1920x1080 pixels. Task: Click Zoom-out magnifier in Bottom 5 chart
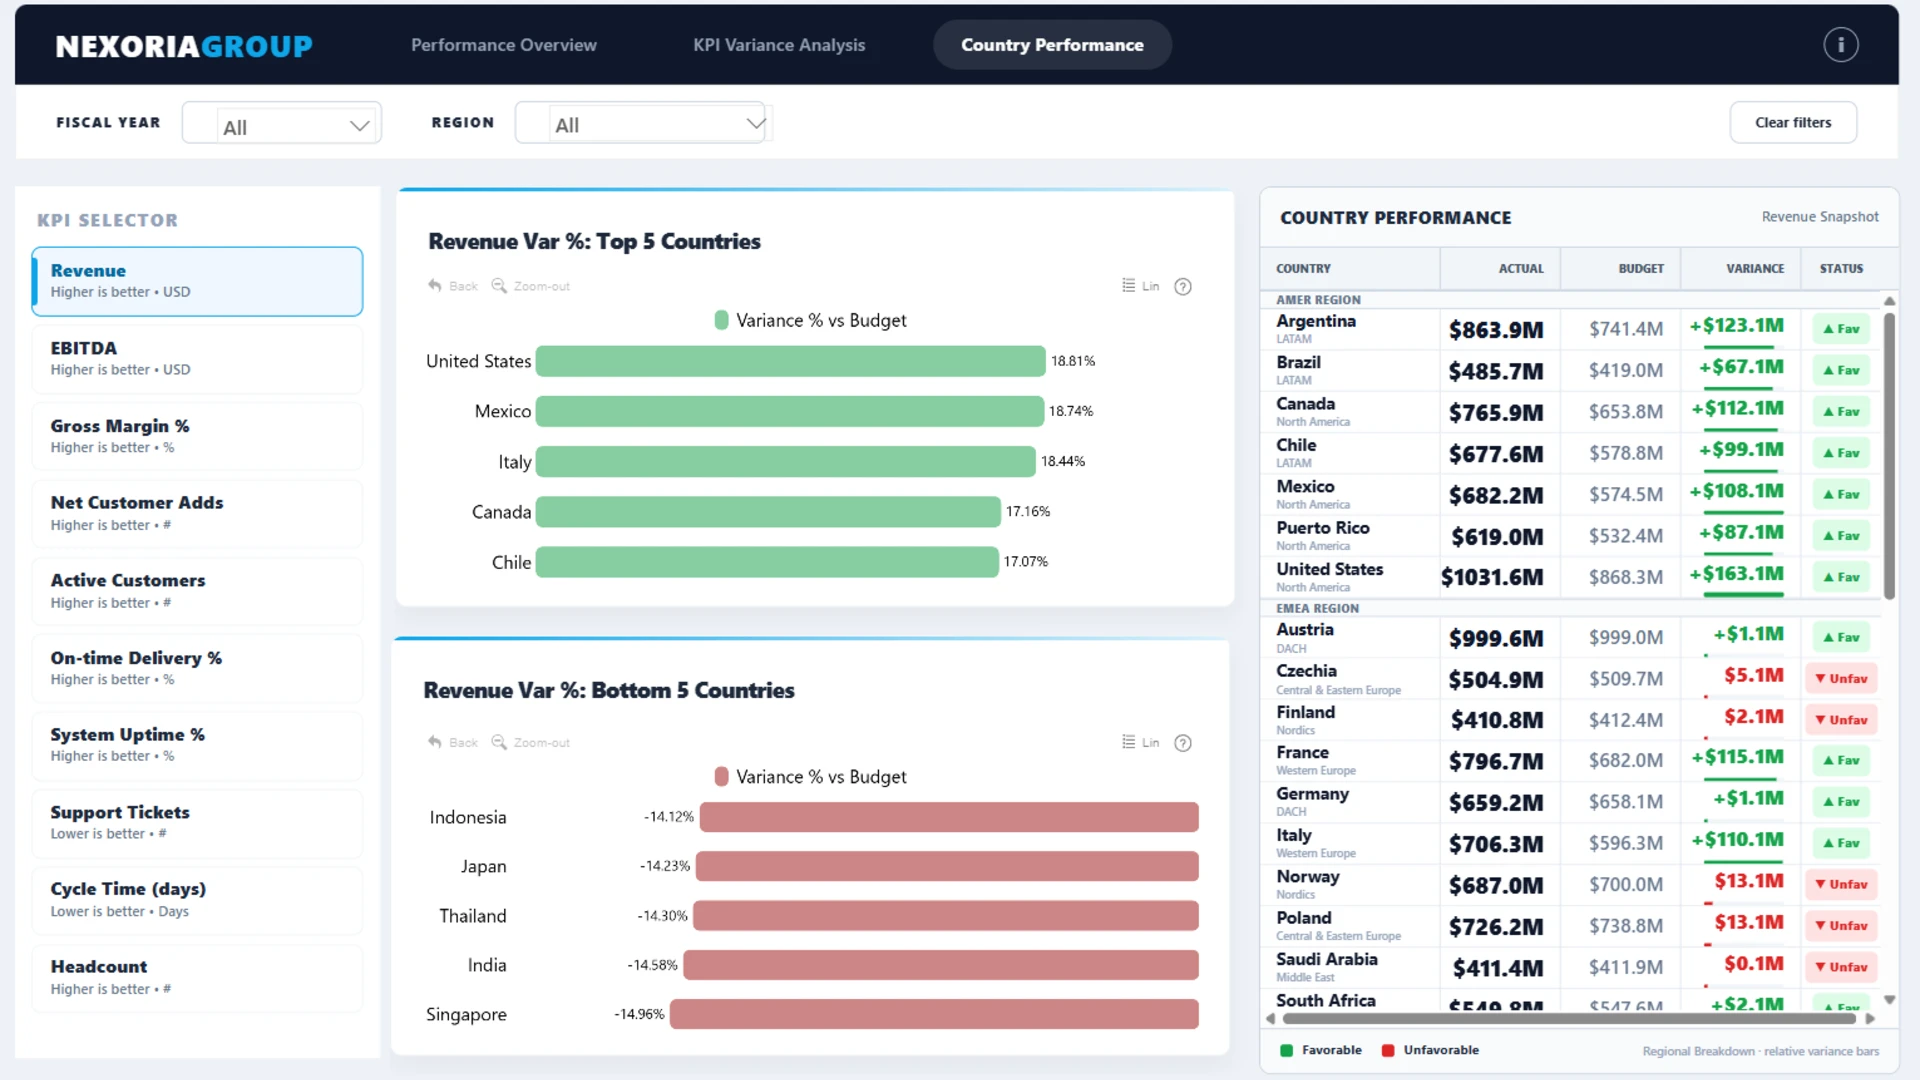tap(499, 742)
